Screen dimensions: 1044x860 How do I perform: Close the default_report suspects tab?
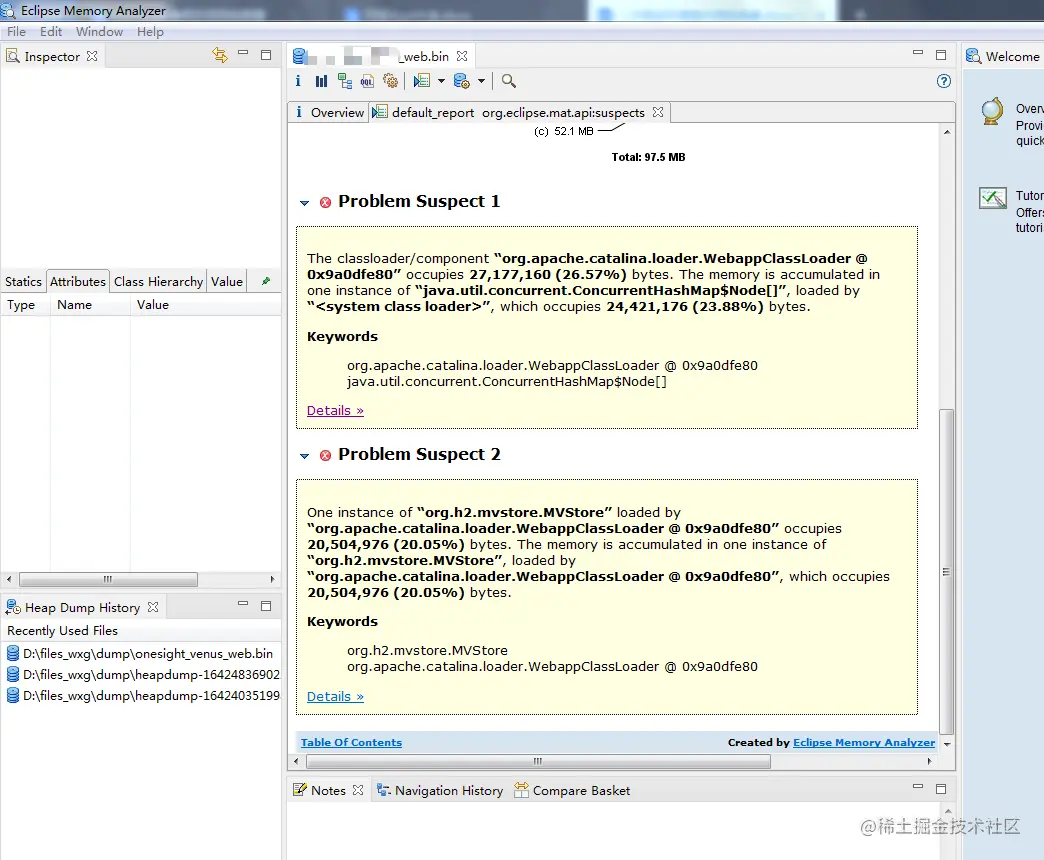658,112
